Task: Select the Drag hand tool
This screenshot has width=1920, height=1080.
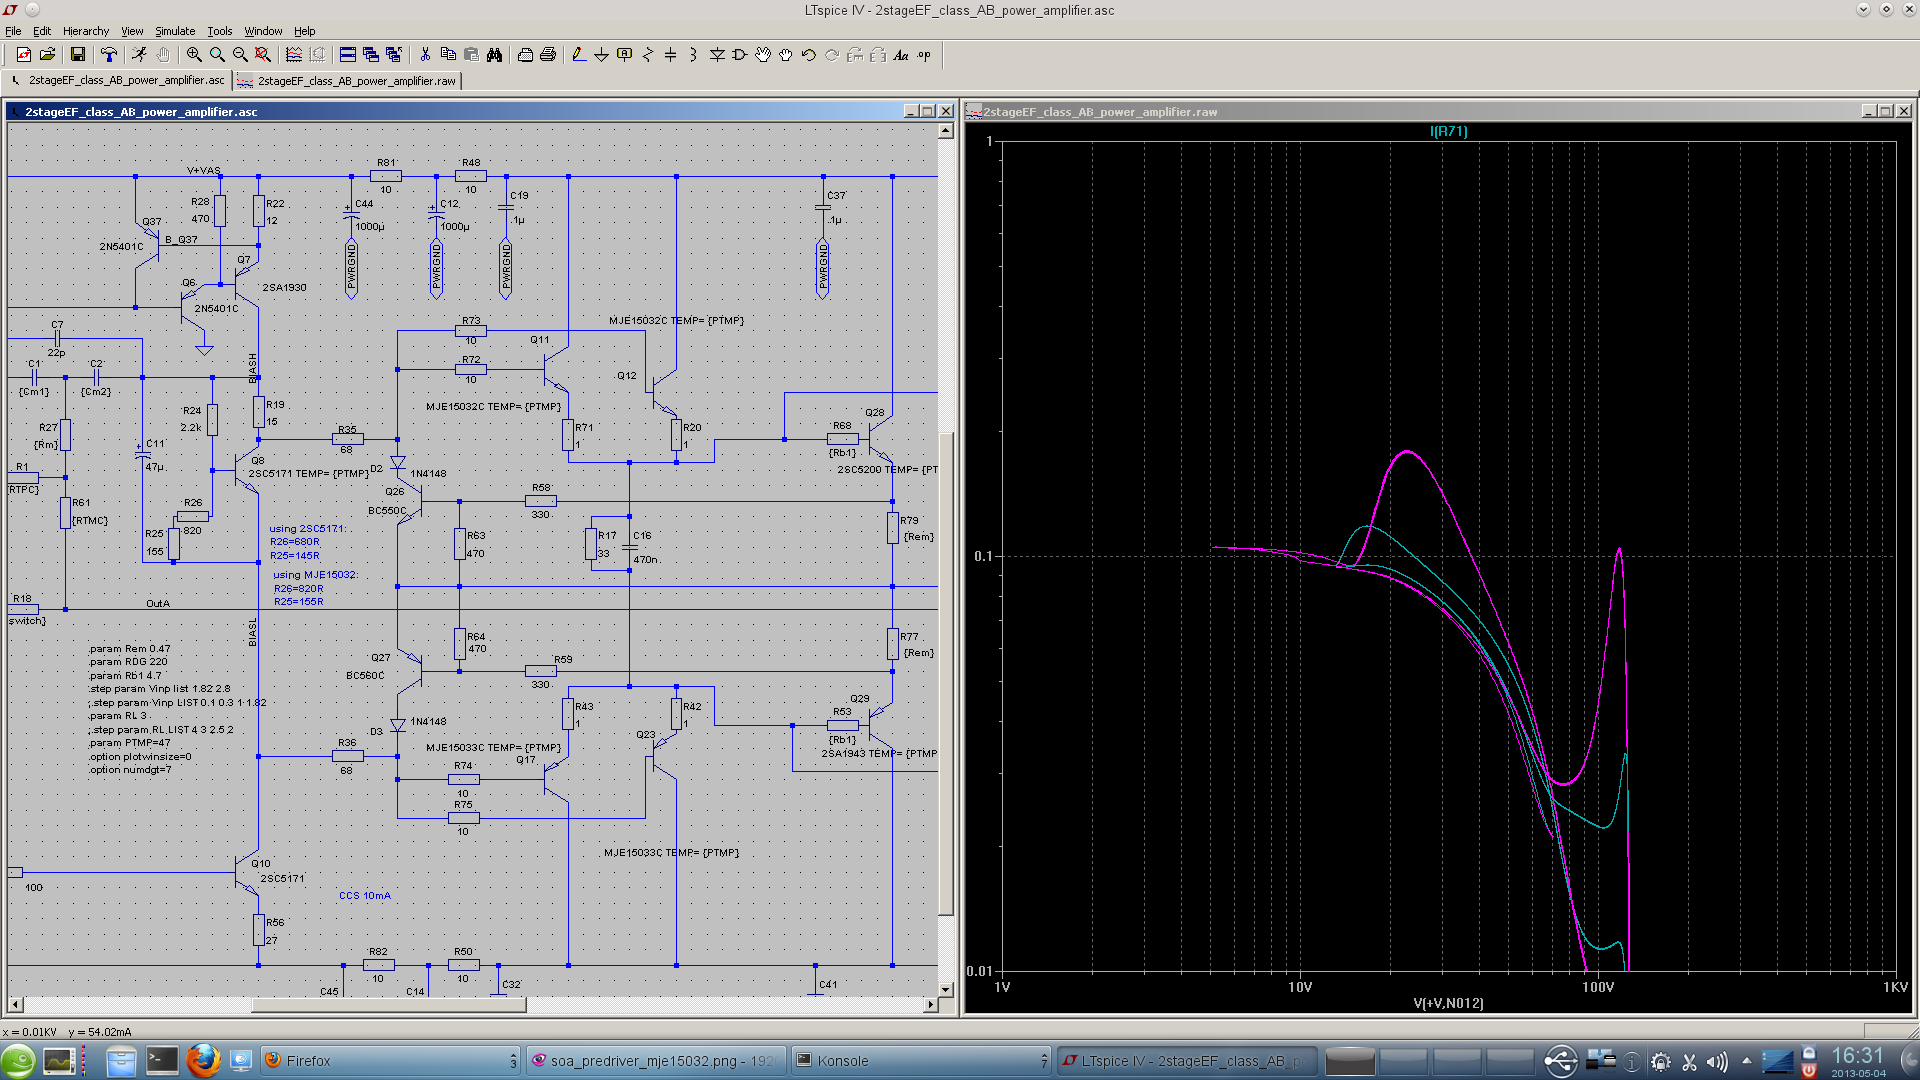Action: [786, 55]
